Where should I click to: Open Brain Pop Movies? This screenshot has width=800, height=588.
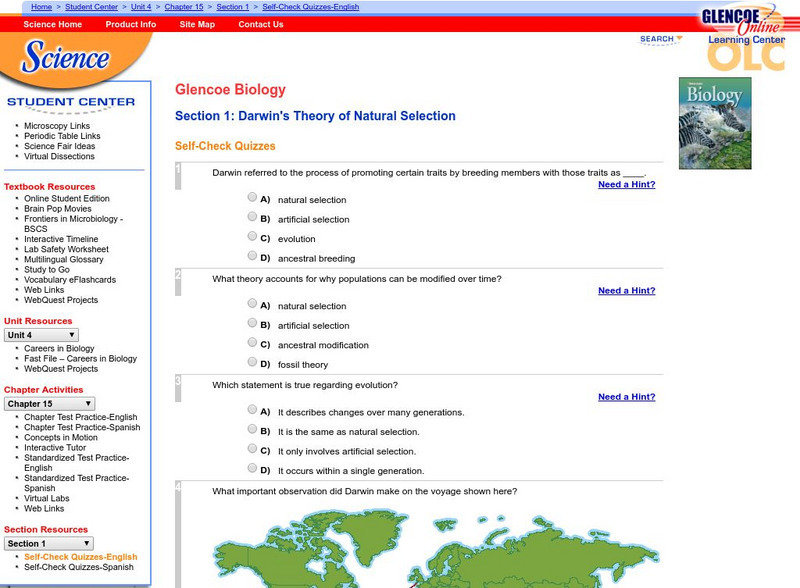[58, 208]
